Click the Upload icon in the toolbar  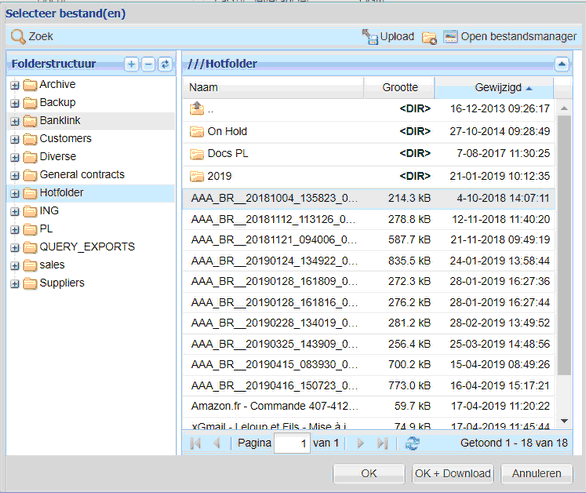click(370, 37)
